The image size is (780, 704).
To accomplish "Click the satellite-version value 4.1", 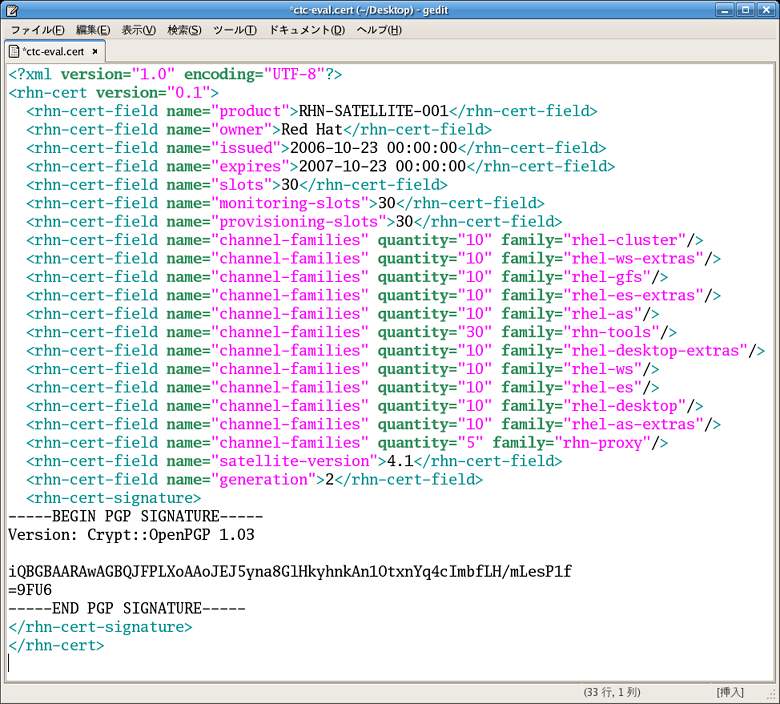I will (400, 461).
